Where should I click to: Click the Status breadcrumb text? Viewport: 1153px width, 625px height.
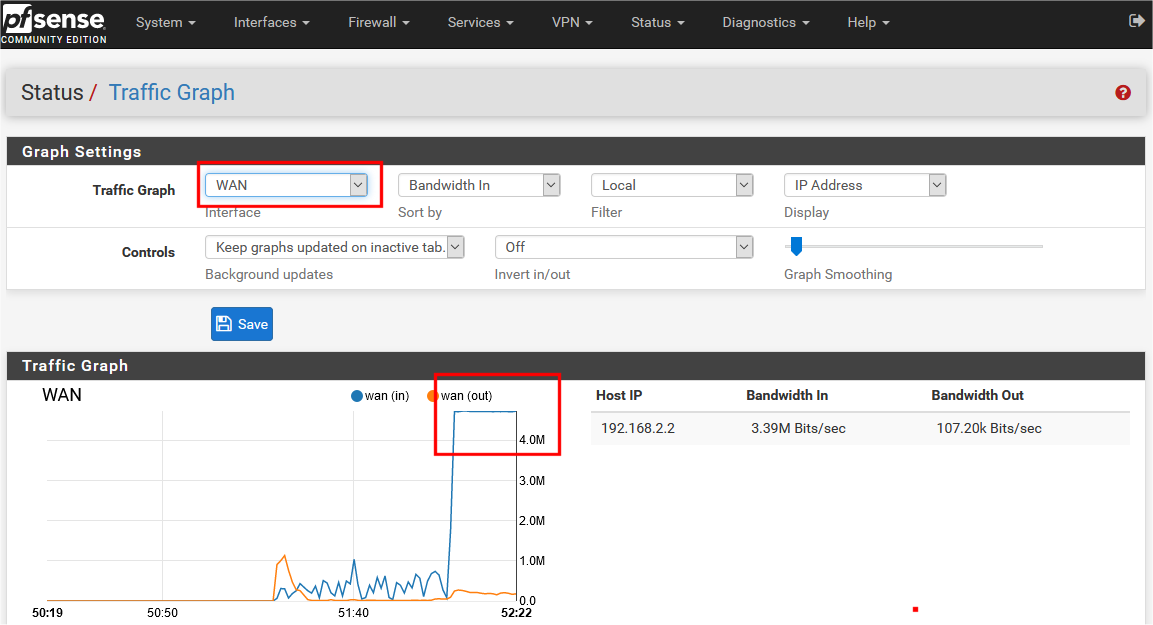(52, 93)
